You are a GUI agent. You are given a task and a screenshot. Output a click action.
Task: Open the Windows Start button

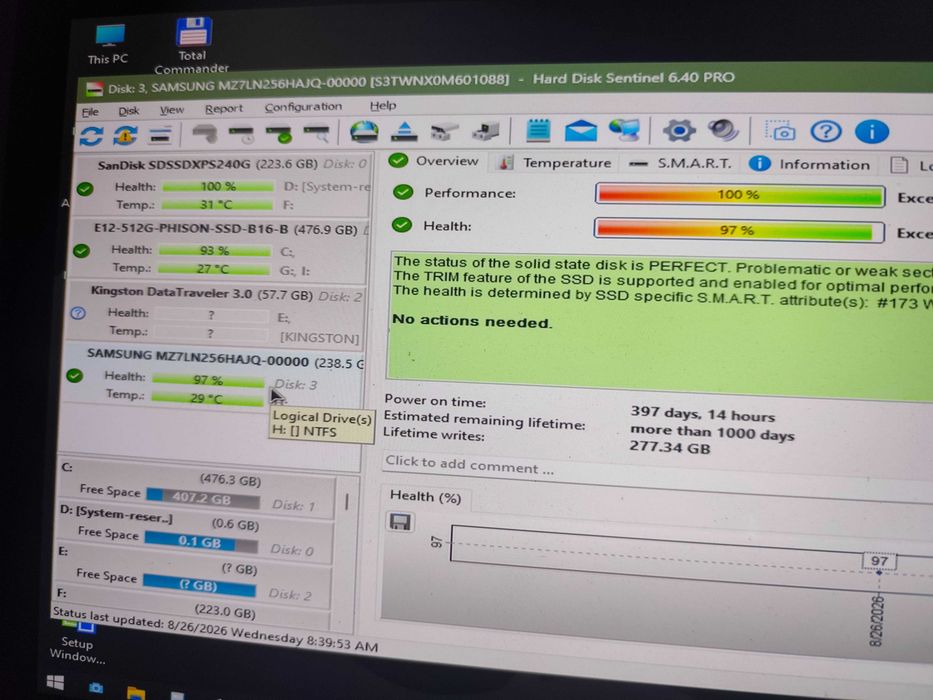point(55,682)
